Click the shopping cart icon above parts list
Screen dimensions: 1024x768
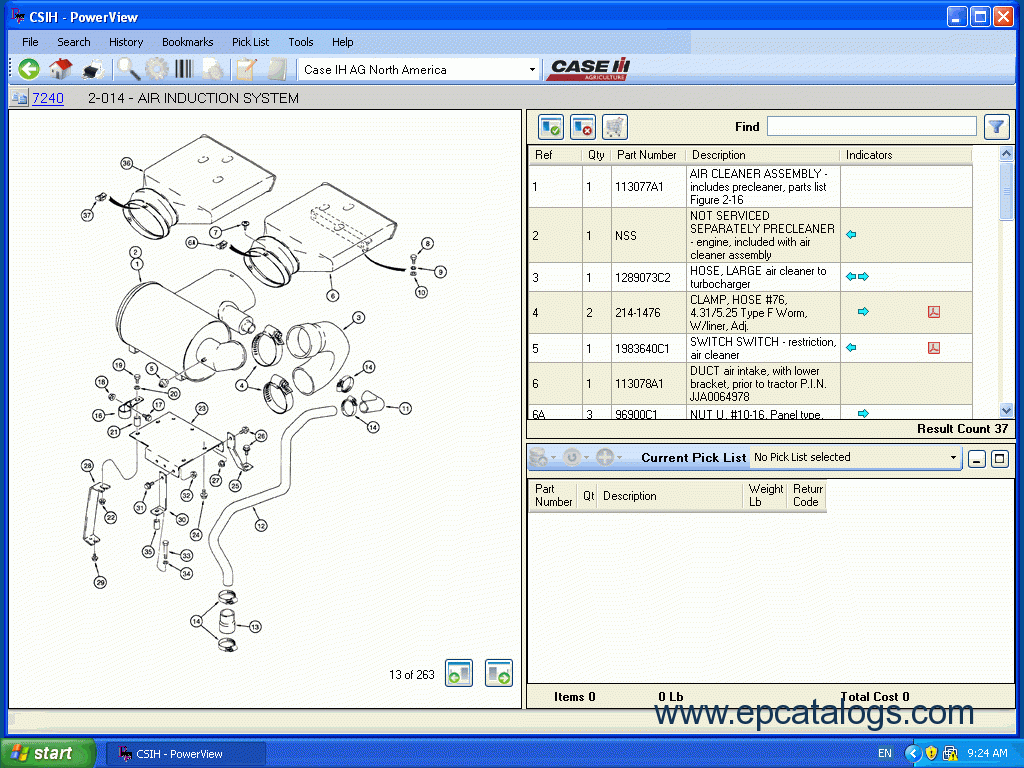615,127
